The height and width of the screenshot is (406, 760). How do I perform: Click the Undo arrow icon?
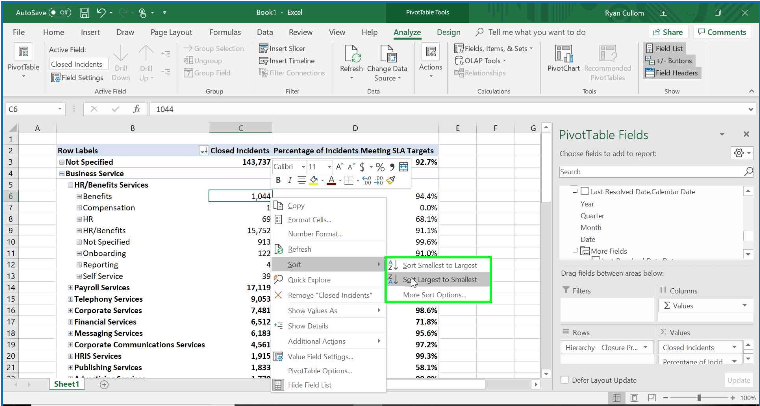pos(101,13)
